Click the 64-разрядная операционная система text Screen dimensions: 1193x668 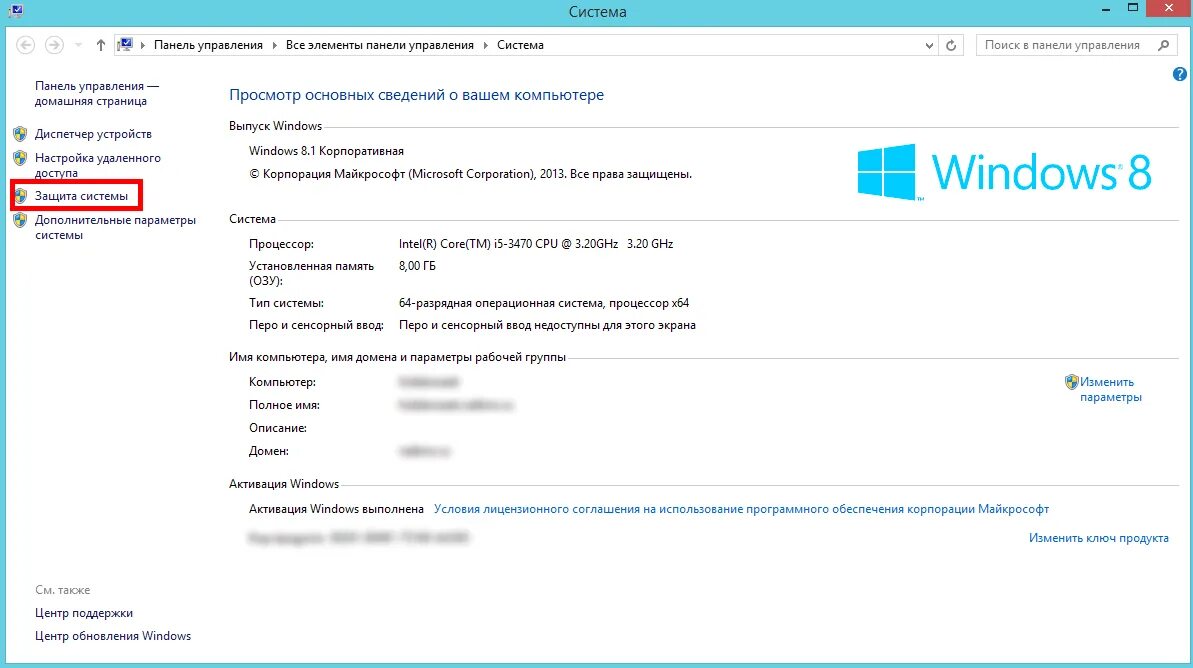[x=544, y=303]
